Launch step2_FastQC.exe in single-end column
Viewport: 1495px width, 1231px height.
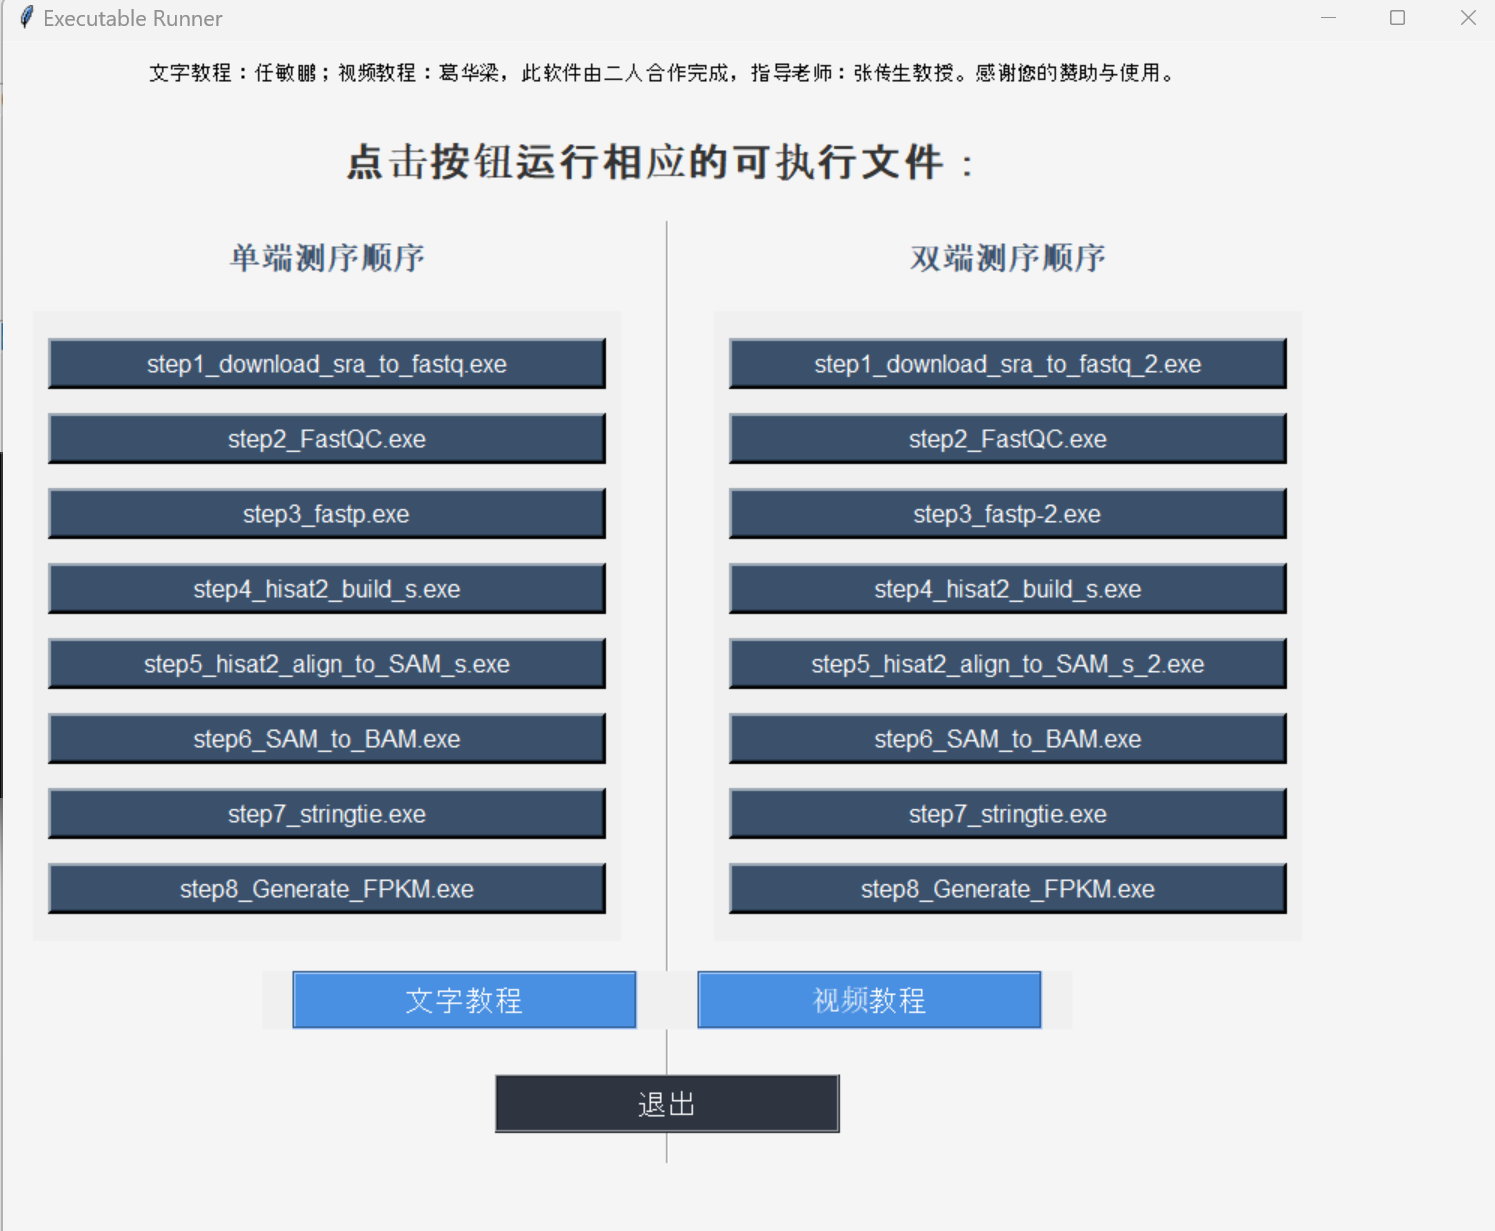pyautogui.click(x=326, y=439)
